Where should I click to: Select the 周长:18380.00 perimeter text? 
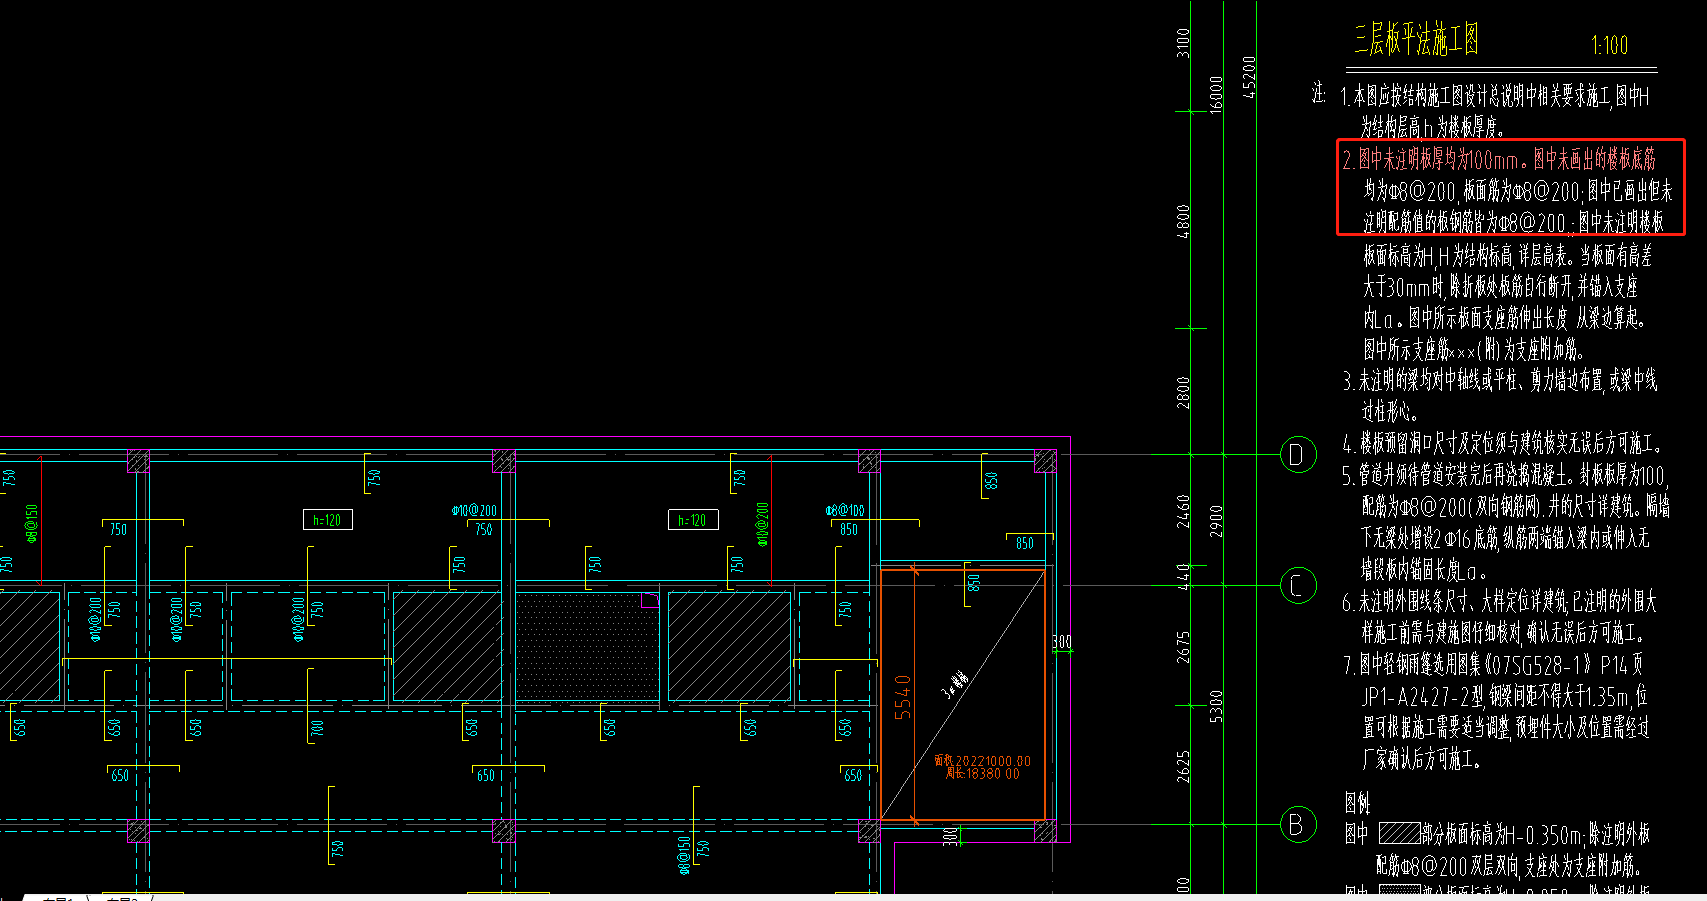point(982,774)
